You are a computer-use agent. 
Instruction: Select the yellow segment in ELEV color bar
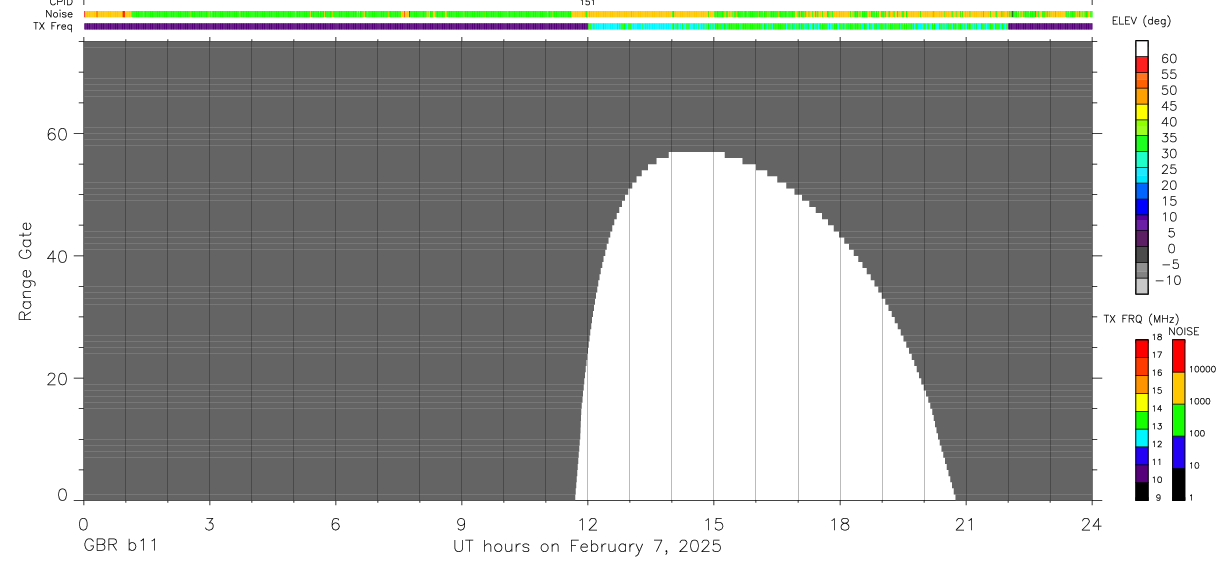tap(1142, 112)
